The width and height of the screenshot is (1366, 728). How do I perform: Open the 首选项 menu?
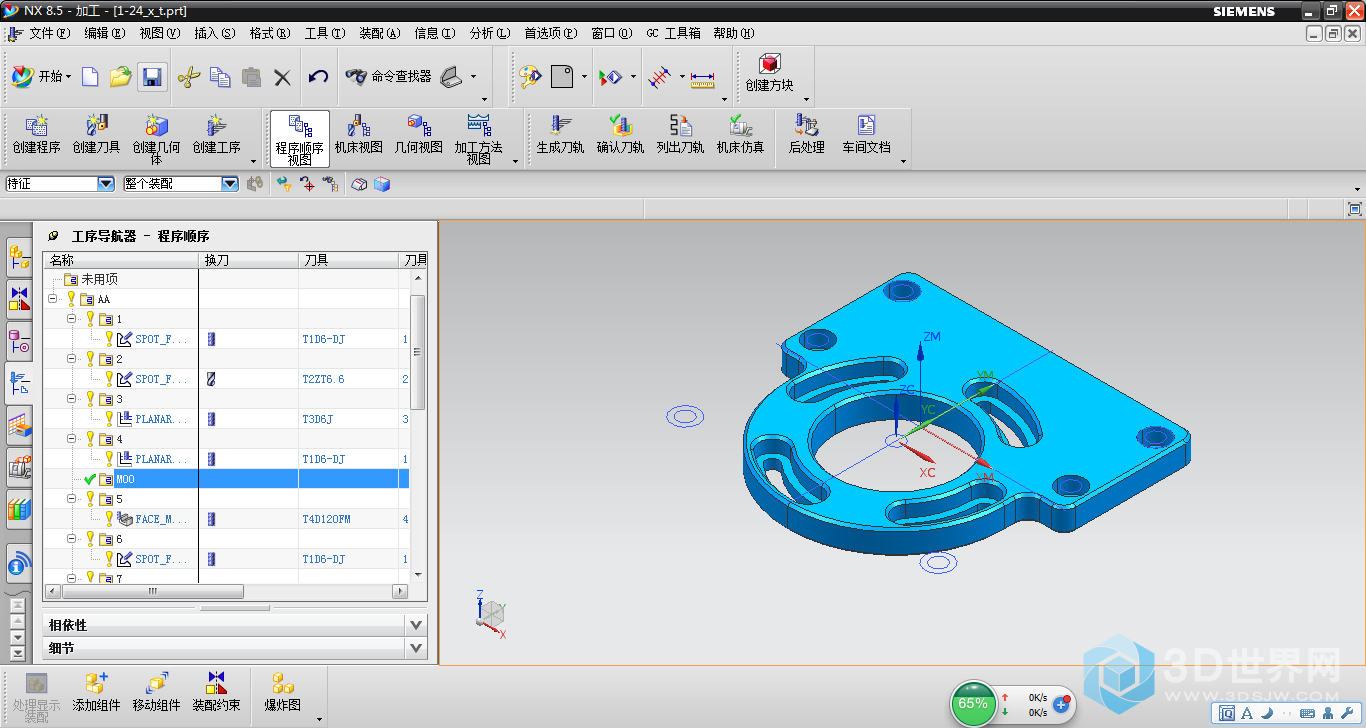pos(550,33)
